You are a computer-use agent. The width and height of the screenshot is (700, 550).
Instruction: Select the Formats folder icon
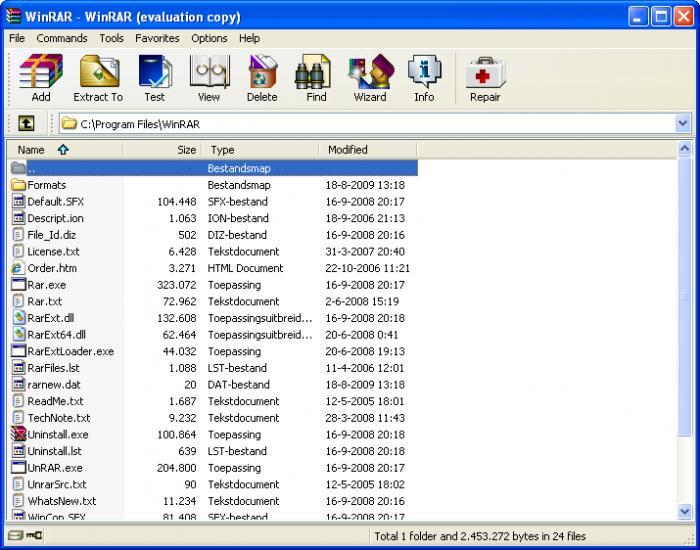(x=18, y=185)
